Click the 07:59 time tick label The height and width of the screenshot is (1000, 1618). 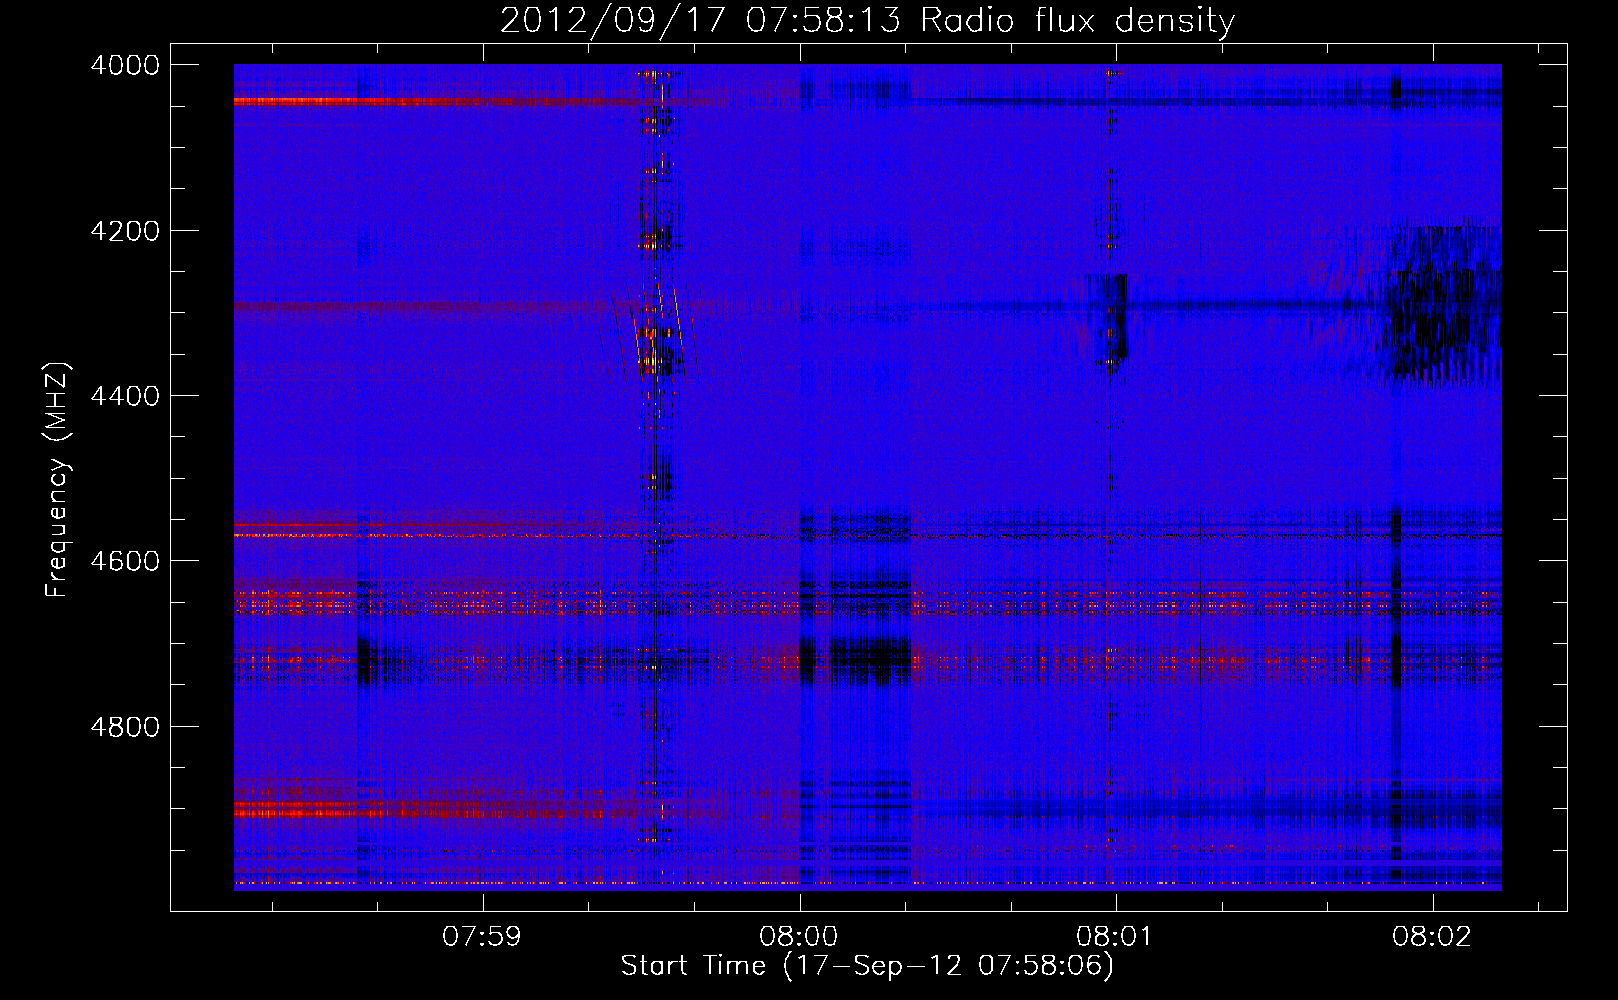point(484,937)
